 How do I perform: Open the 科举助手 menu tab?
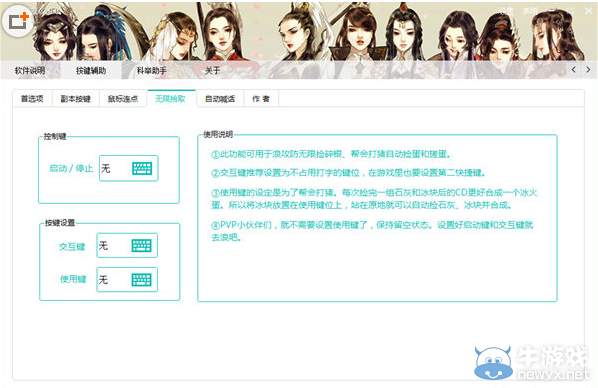tap(151, 70)
